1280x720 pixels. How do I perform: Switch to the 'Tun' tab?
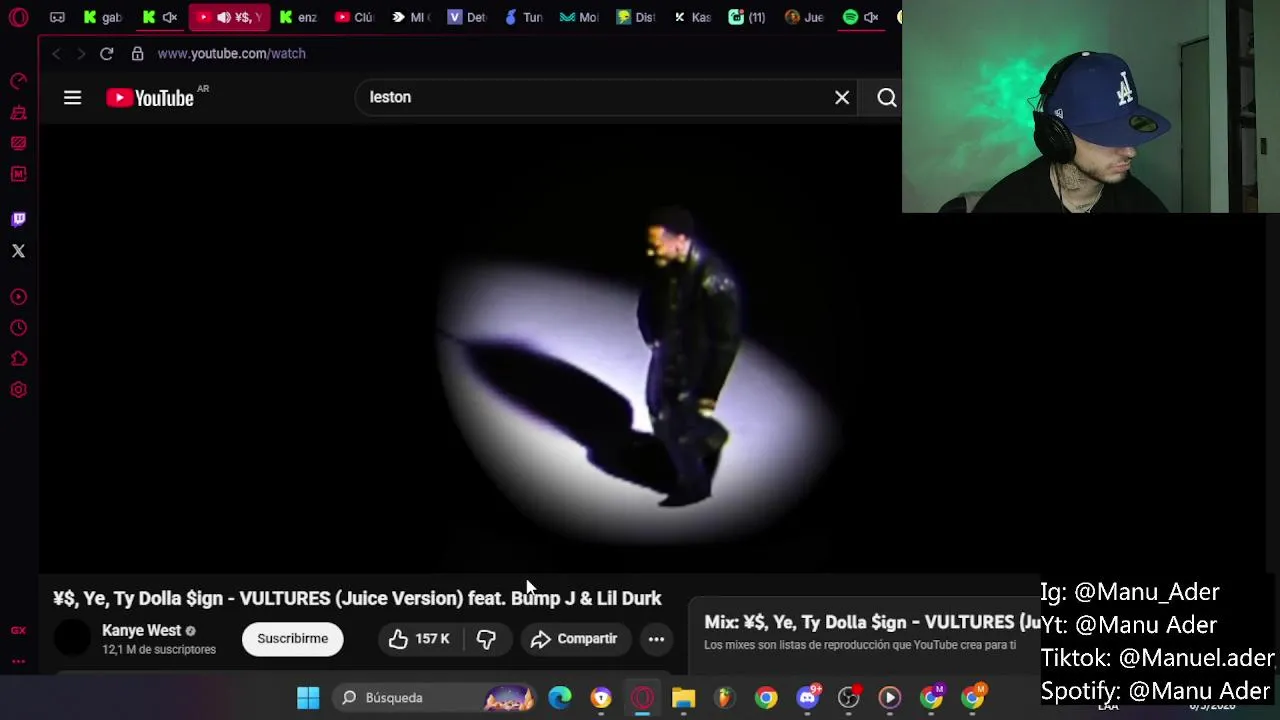[523, 17]
